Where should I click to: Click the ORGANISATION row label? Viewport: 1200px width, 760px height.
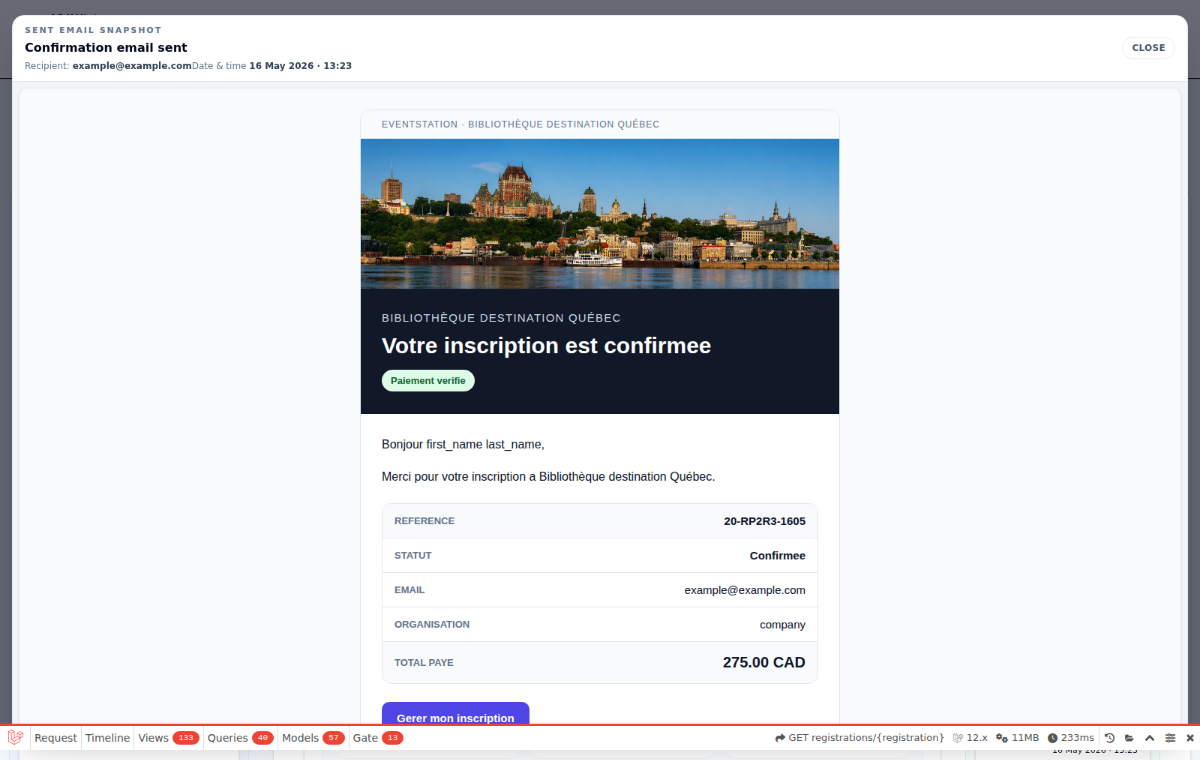point(432,625)
